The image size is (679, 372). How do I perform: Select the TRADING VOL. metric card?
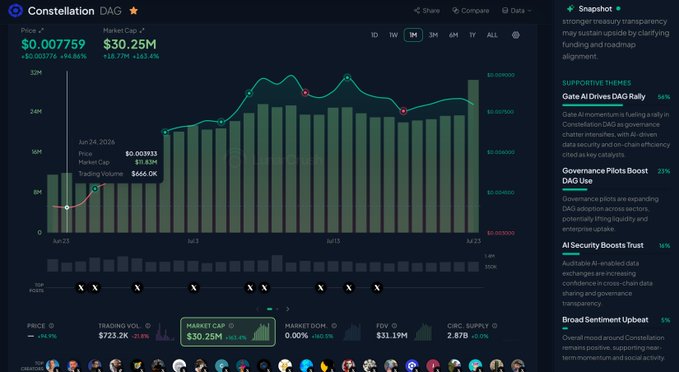(x=136, y=331)
